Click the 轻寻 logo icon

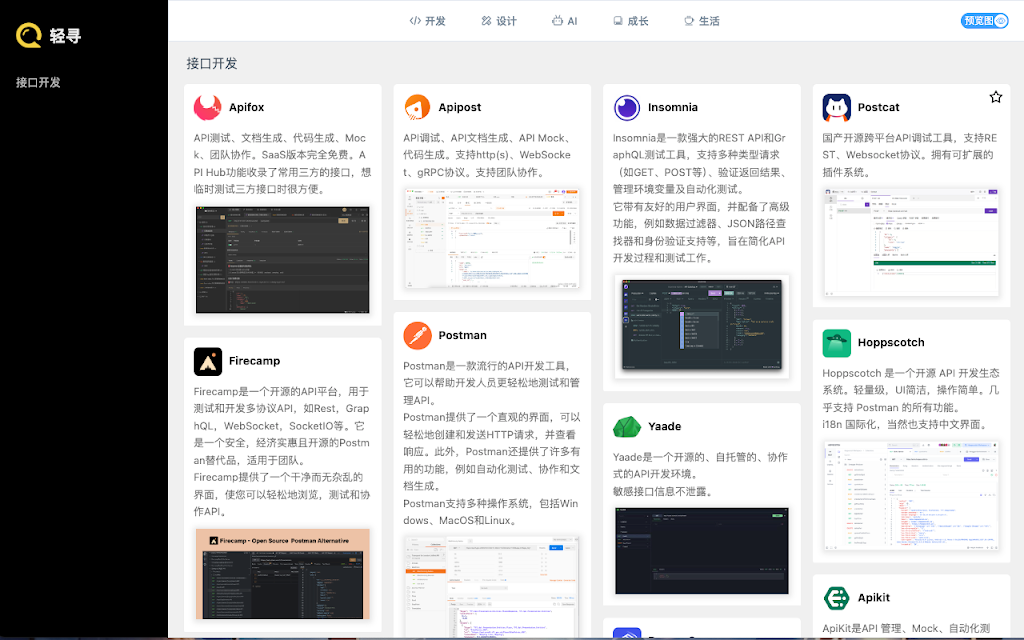click(x=29, y=35)
